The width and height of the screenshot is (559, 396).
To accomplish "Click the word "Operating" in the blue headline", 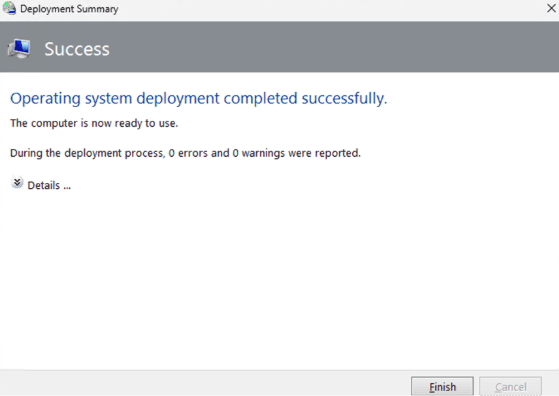I will click(x=45, y=98).
